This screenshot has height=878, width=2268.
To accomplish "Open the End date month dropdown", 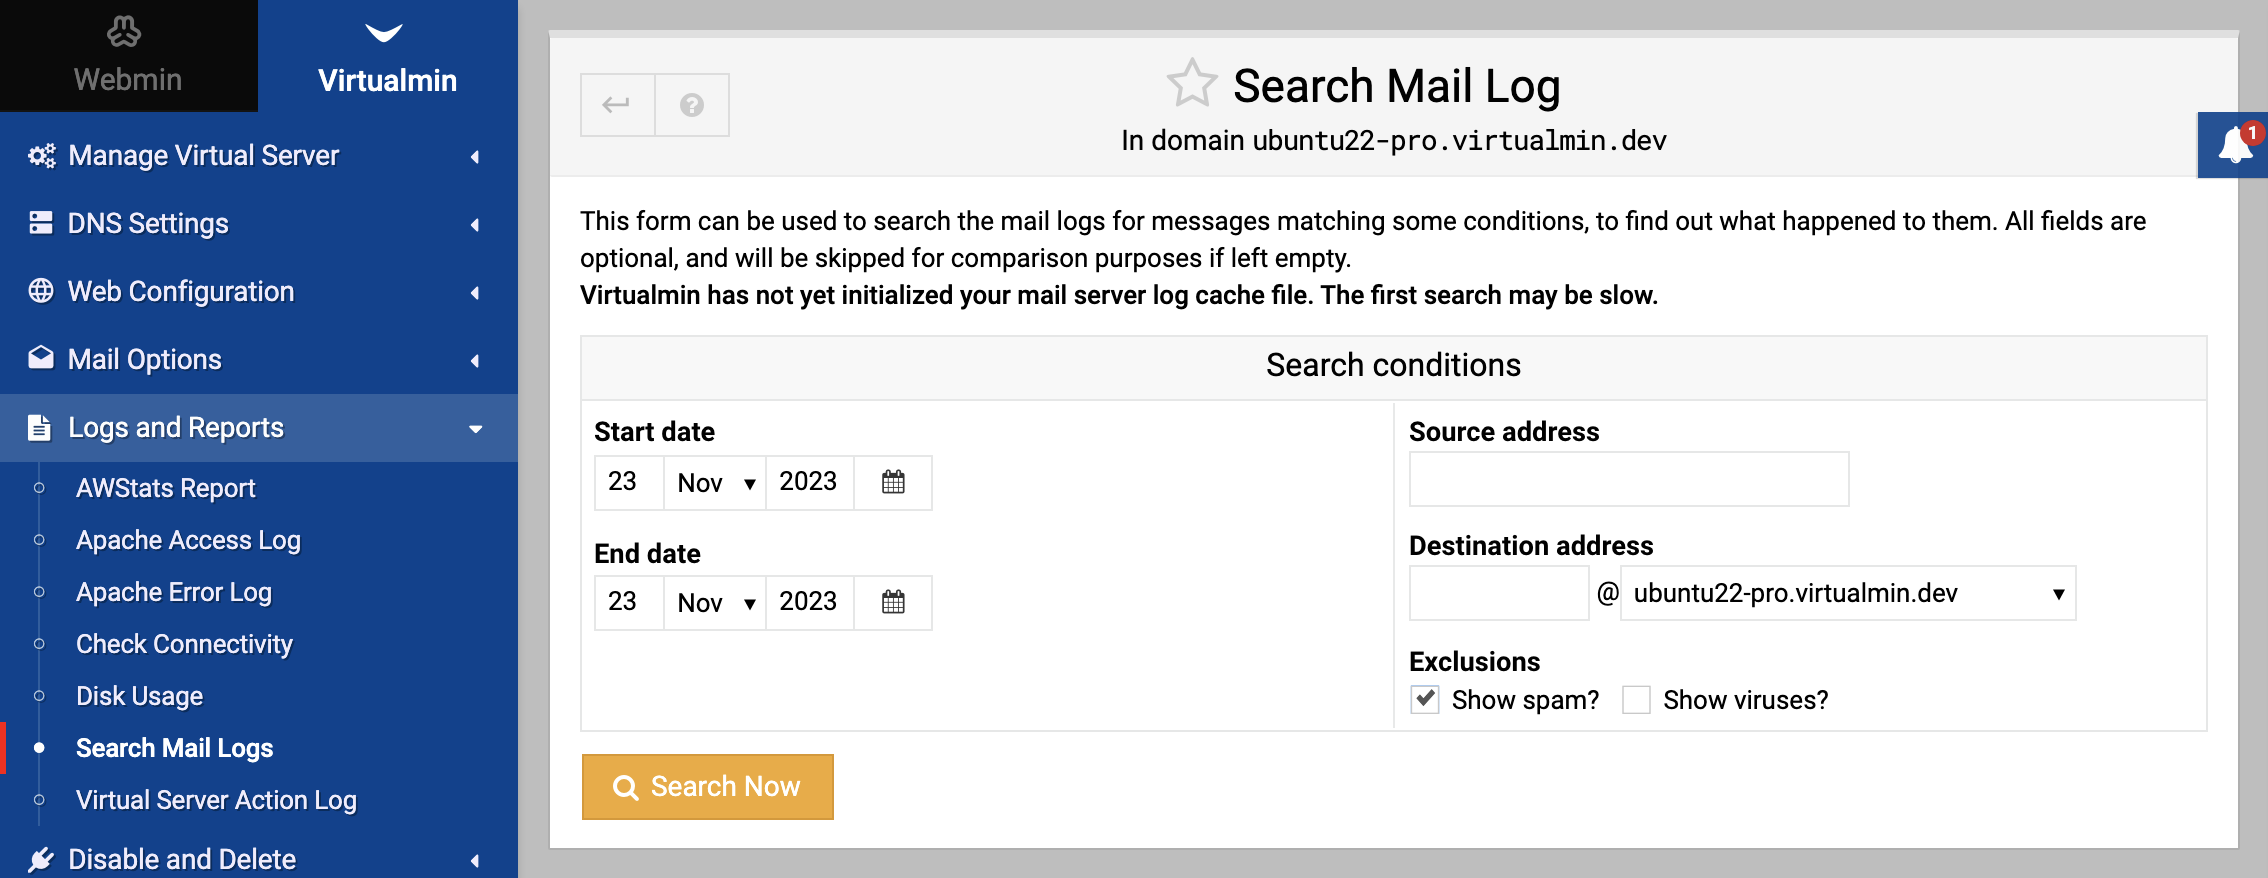I will click(x=715, y=603).
